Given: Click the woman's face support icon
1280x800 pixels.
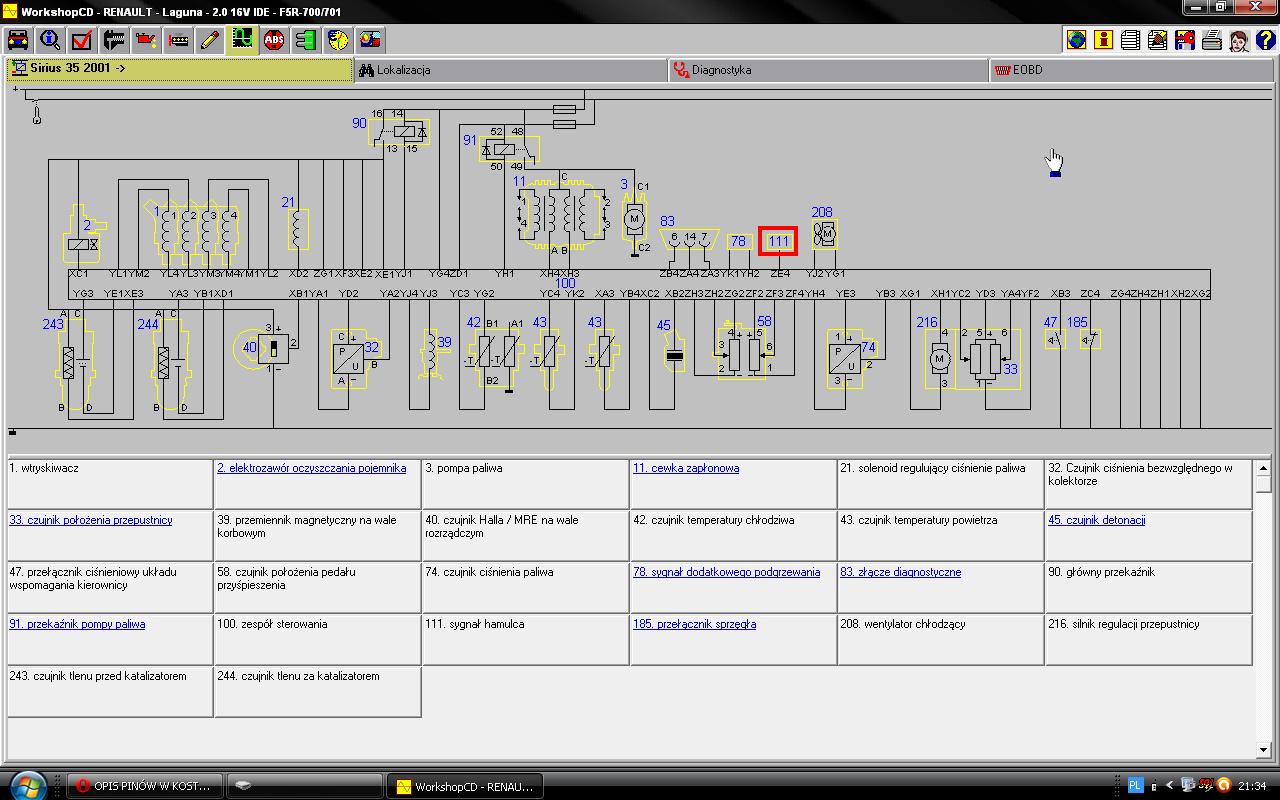Looking at the screenshot, I should point(1238,40).
